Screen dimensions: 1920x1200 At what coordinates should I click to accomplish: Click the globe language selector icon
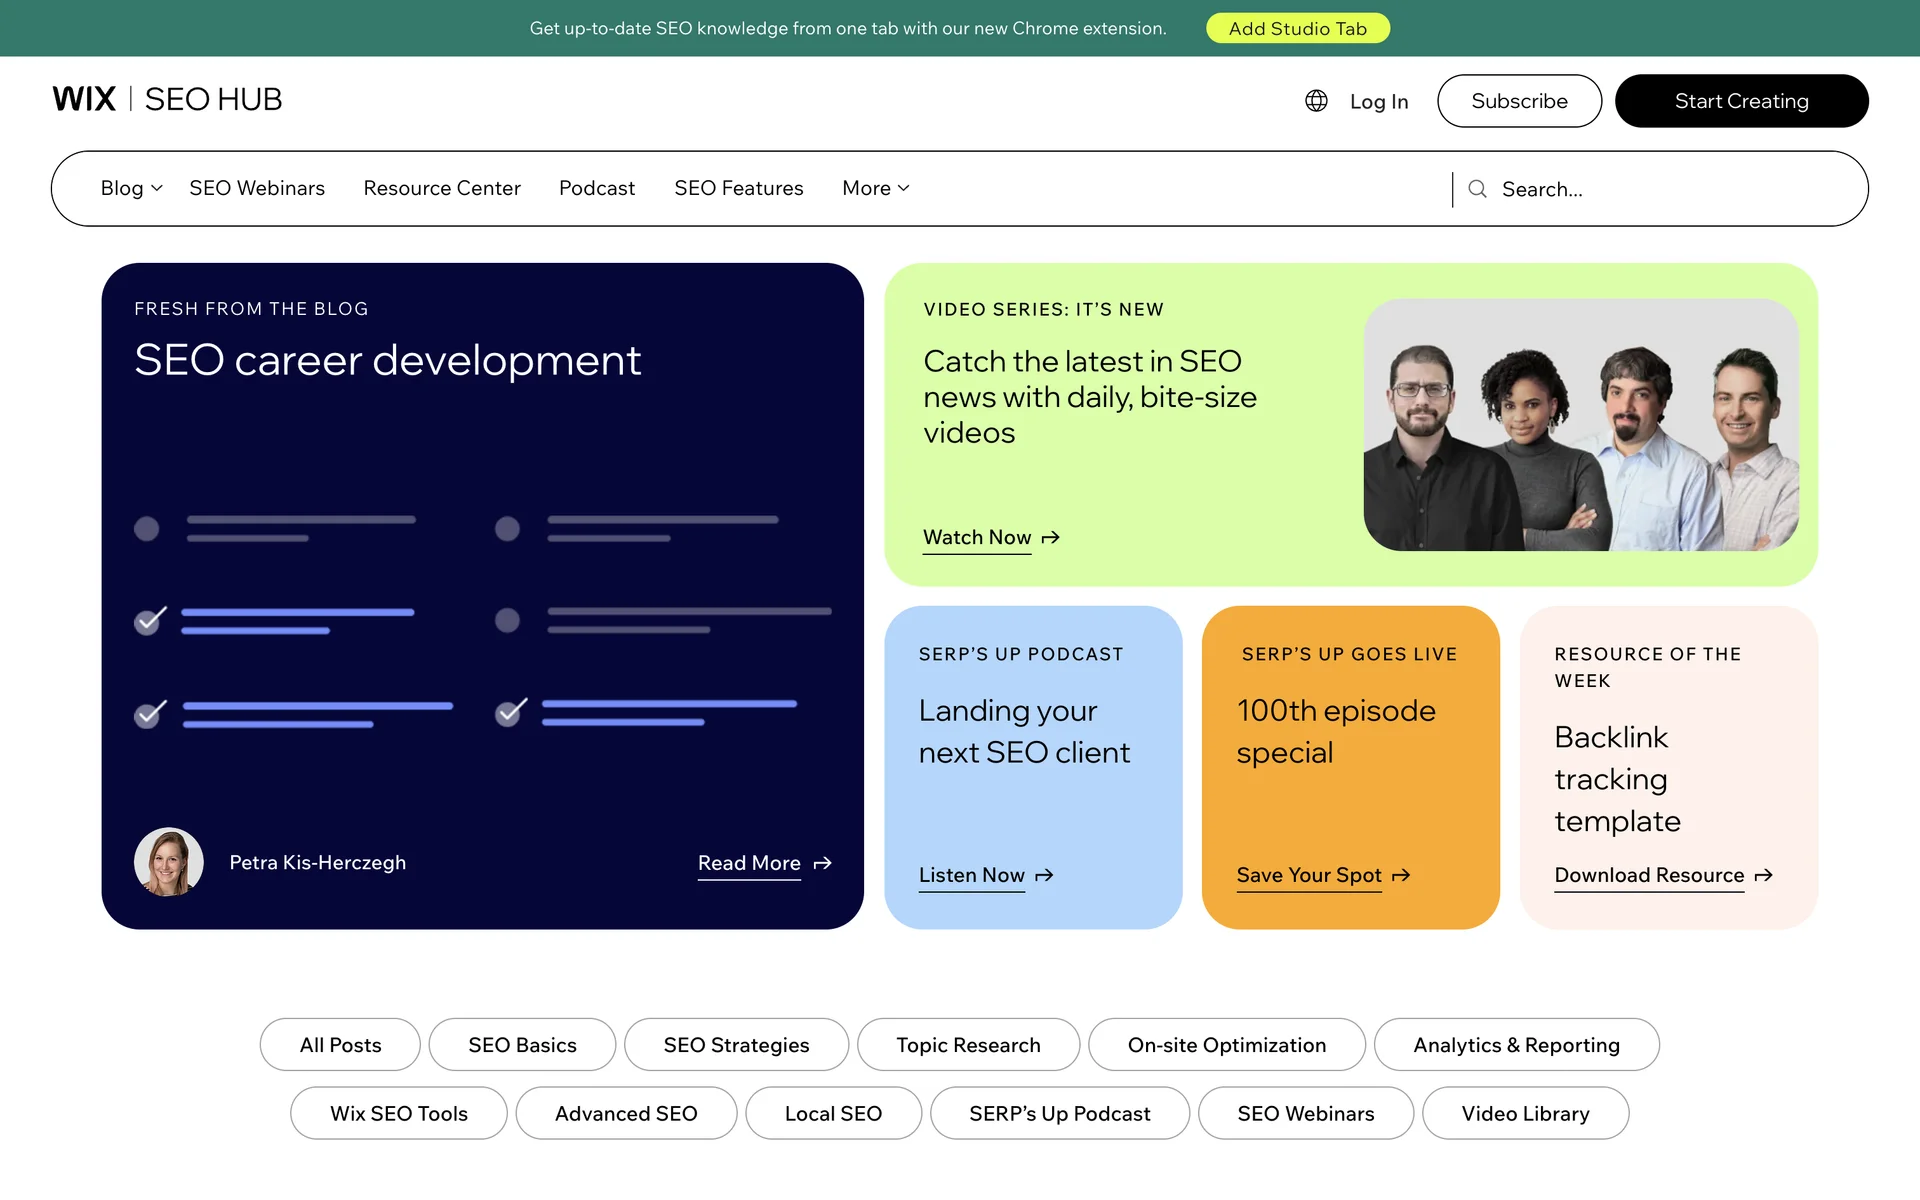[1316, 101]
